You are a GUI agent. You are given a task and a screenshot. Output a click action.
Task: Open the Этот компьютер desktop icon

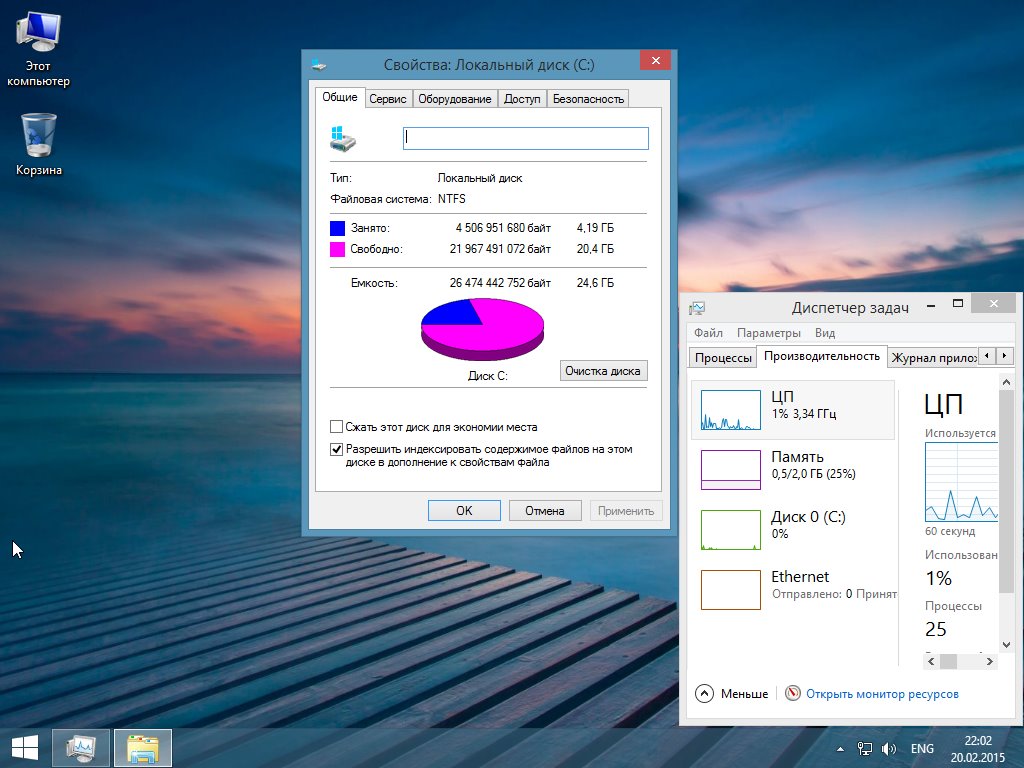[38, 35]
